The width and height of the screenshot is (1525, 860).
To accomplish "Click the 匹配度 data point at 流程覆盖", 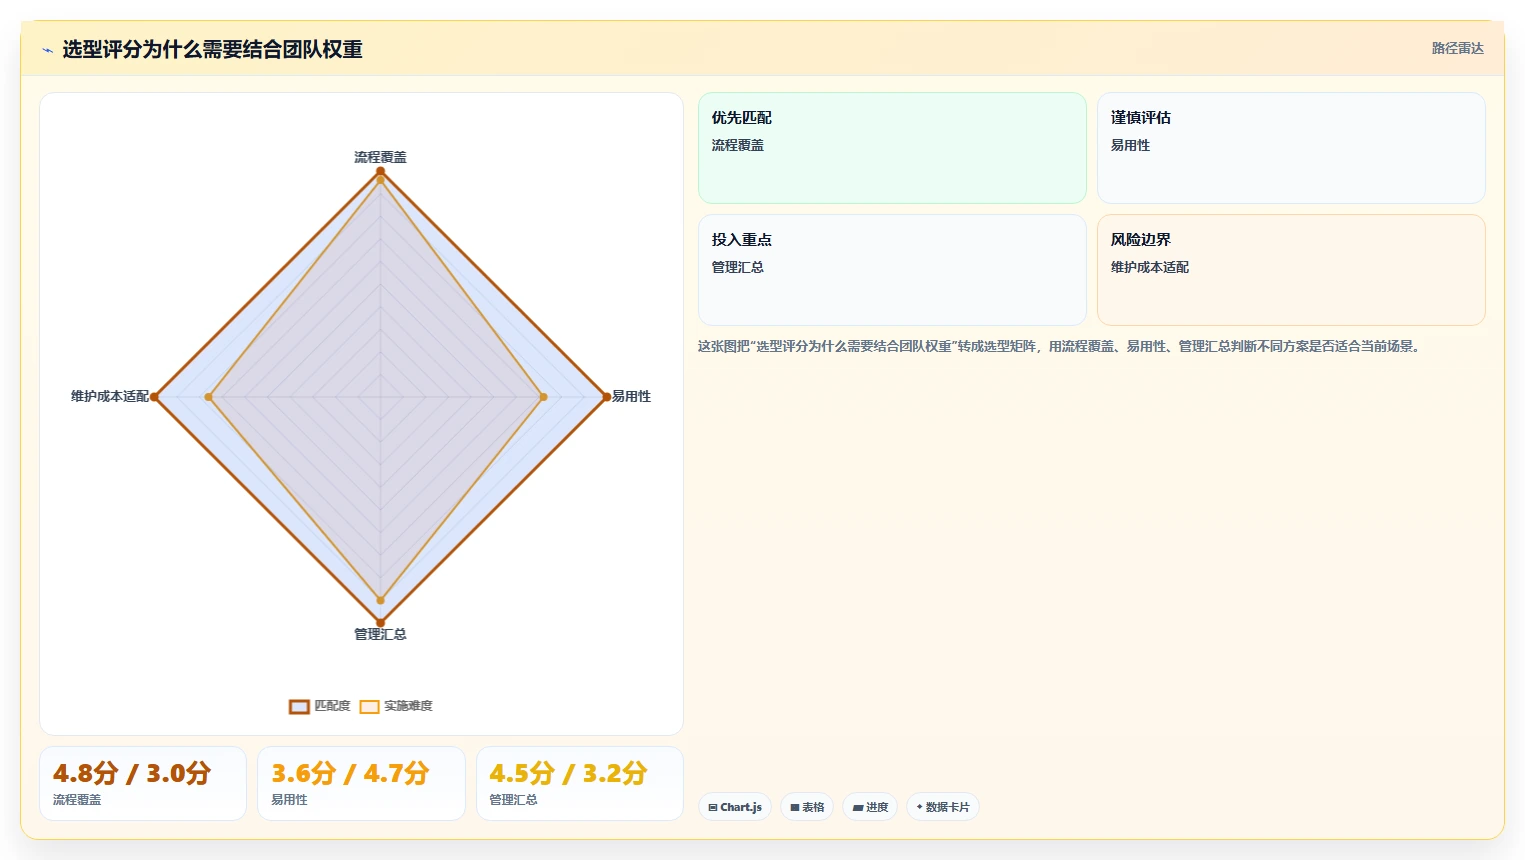I will click(380, 171).
